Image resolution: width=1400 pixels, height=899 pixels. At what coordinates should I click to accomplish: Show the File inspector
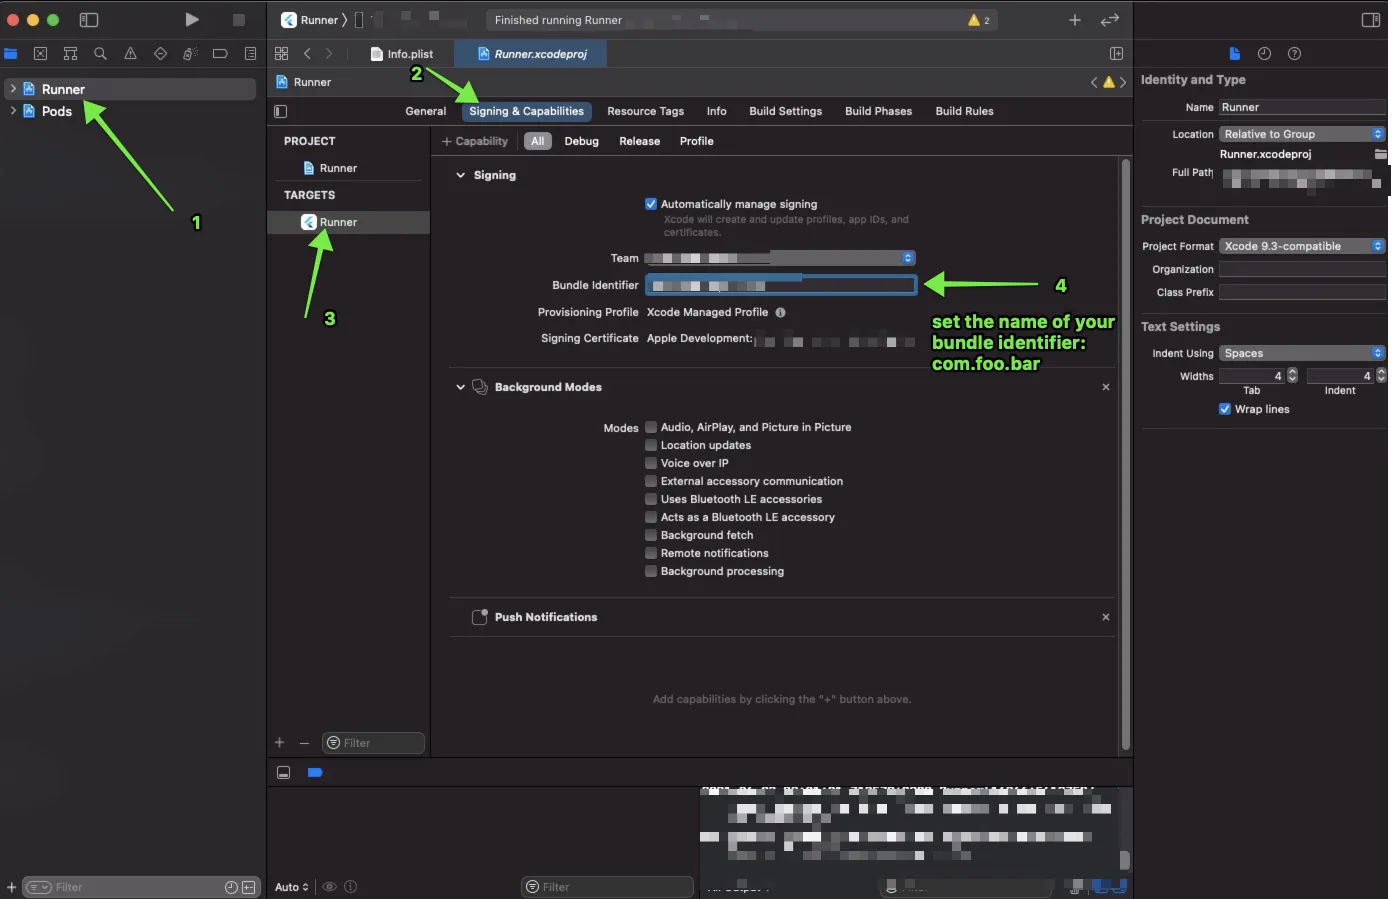(x=1235, y=54)
